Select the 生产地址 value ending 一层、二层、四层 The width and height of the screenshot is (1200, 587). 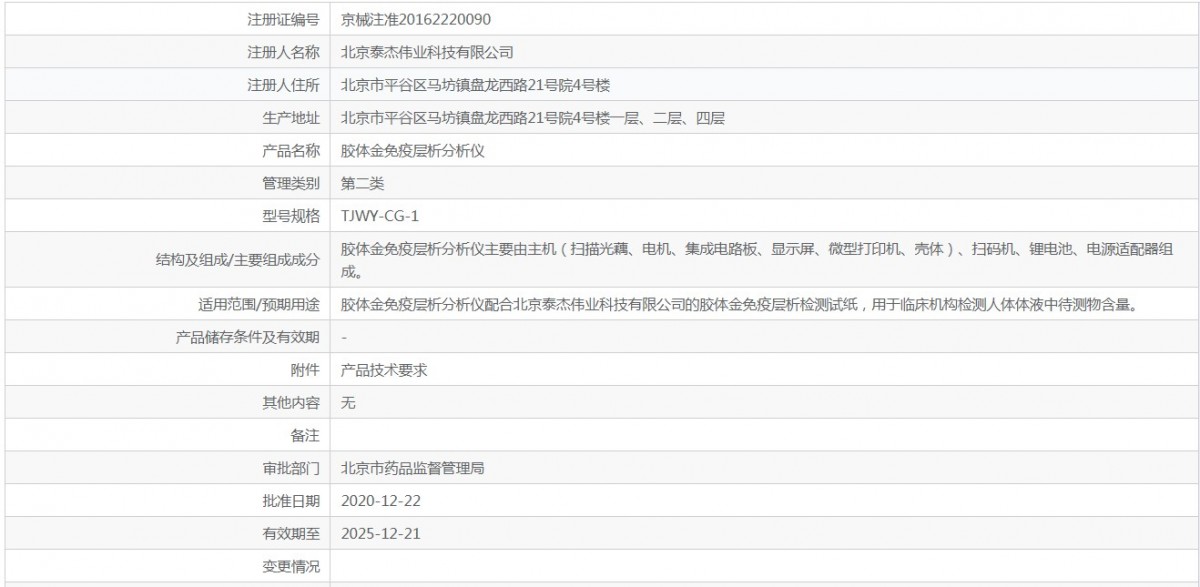pos(533,118)
